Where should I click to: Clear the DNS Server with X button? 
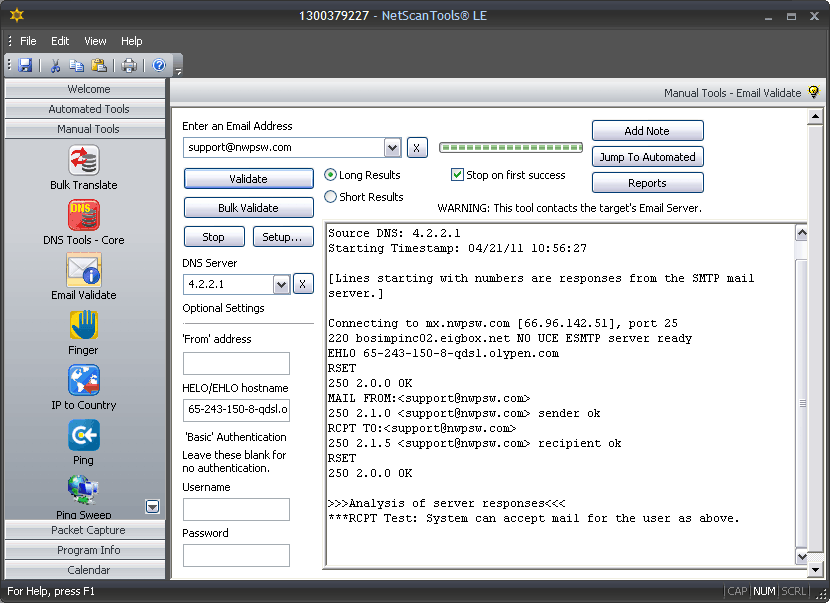(x=302, y=284)
